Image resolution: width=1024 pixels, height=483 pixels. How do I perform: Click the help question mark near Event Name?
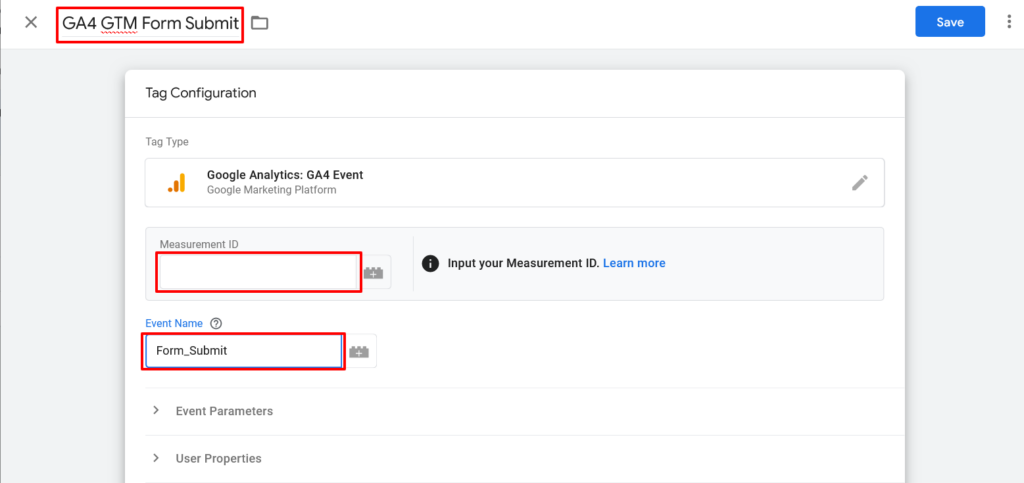click(x=217, y=323)
